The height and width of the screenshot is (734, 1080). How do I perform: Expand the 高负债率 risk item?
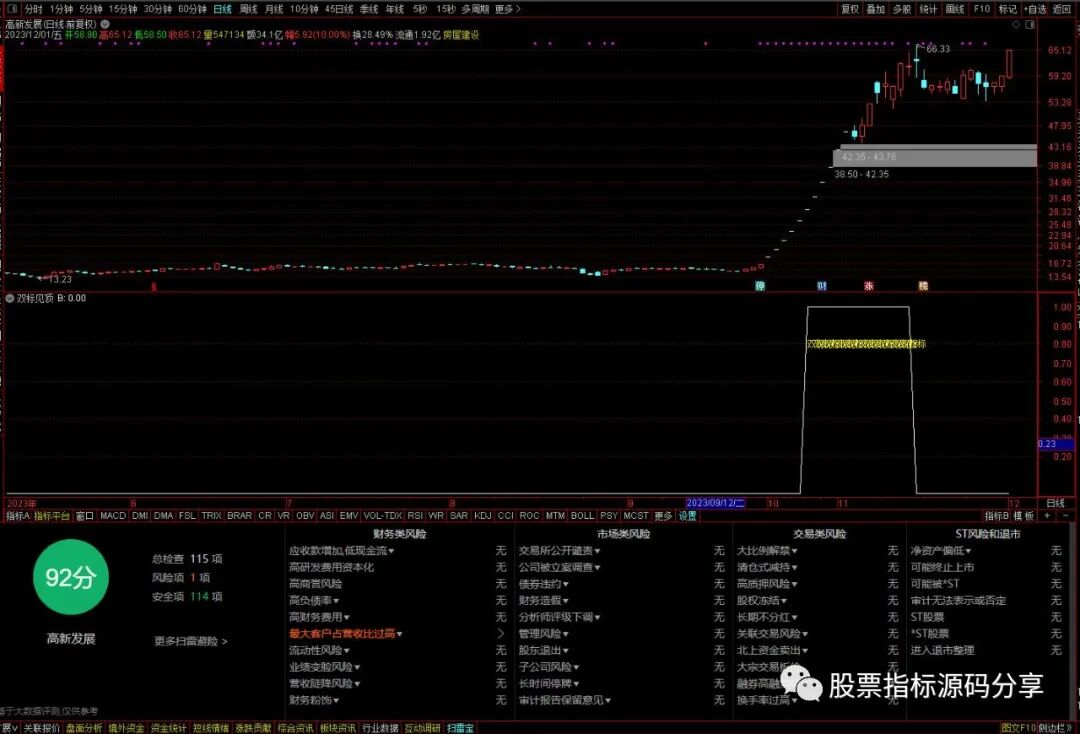pyautogui.click(x=314, y=600)
